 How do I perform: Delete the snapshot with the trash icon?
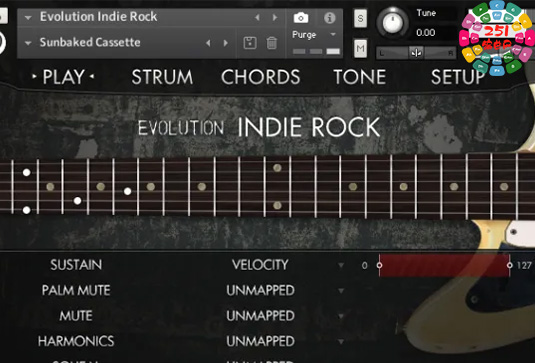pyautogui.click(x=272, y=43)
